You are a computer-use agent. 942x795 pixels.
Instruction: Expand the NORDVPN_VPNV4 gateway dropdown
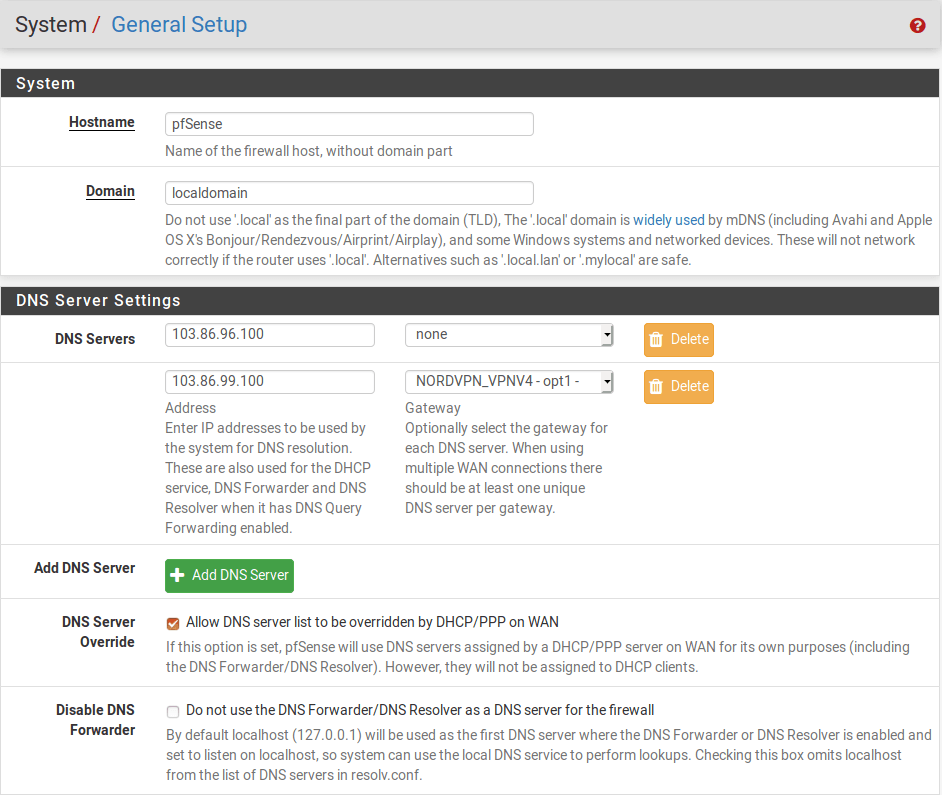point(509,382)
